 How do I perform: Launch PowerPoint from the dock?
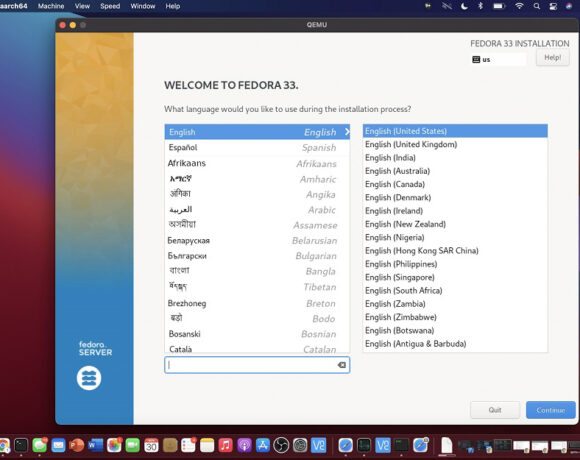[x=77, y=445]
